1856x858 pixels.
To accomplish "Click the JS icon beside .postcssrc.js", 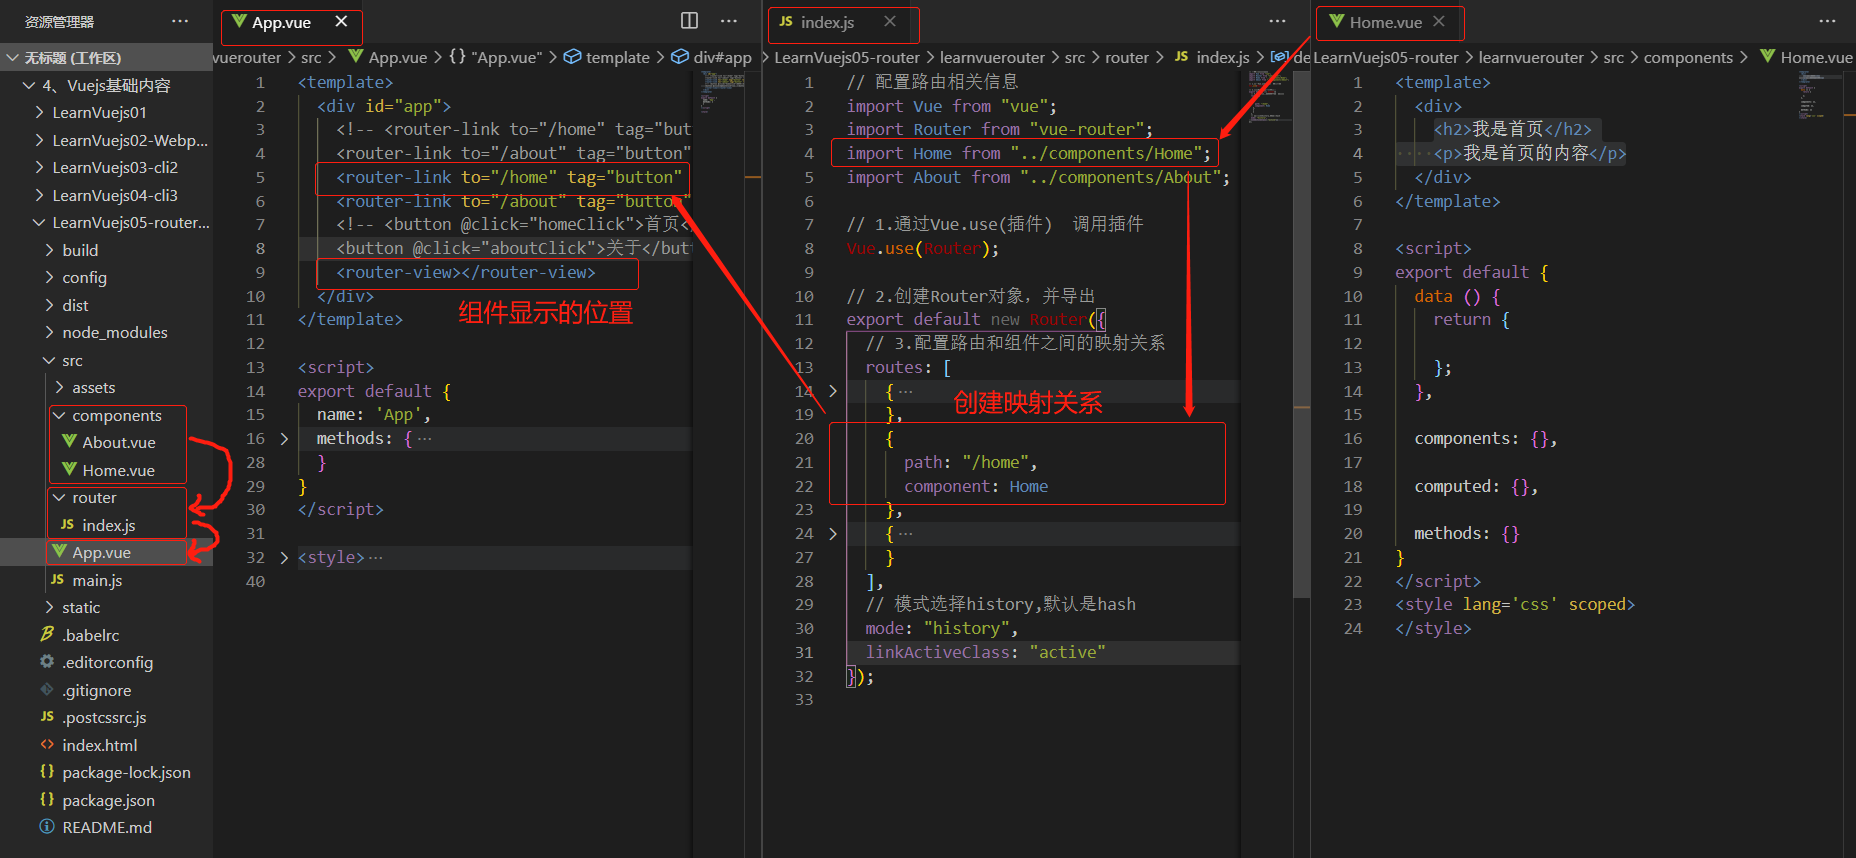I will [x=47, y=717].
